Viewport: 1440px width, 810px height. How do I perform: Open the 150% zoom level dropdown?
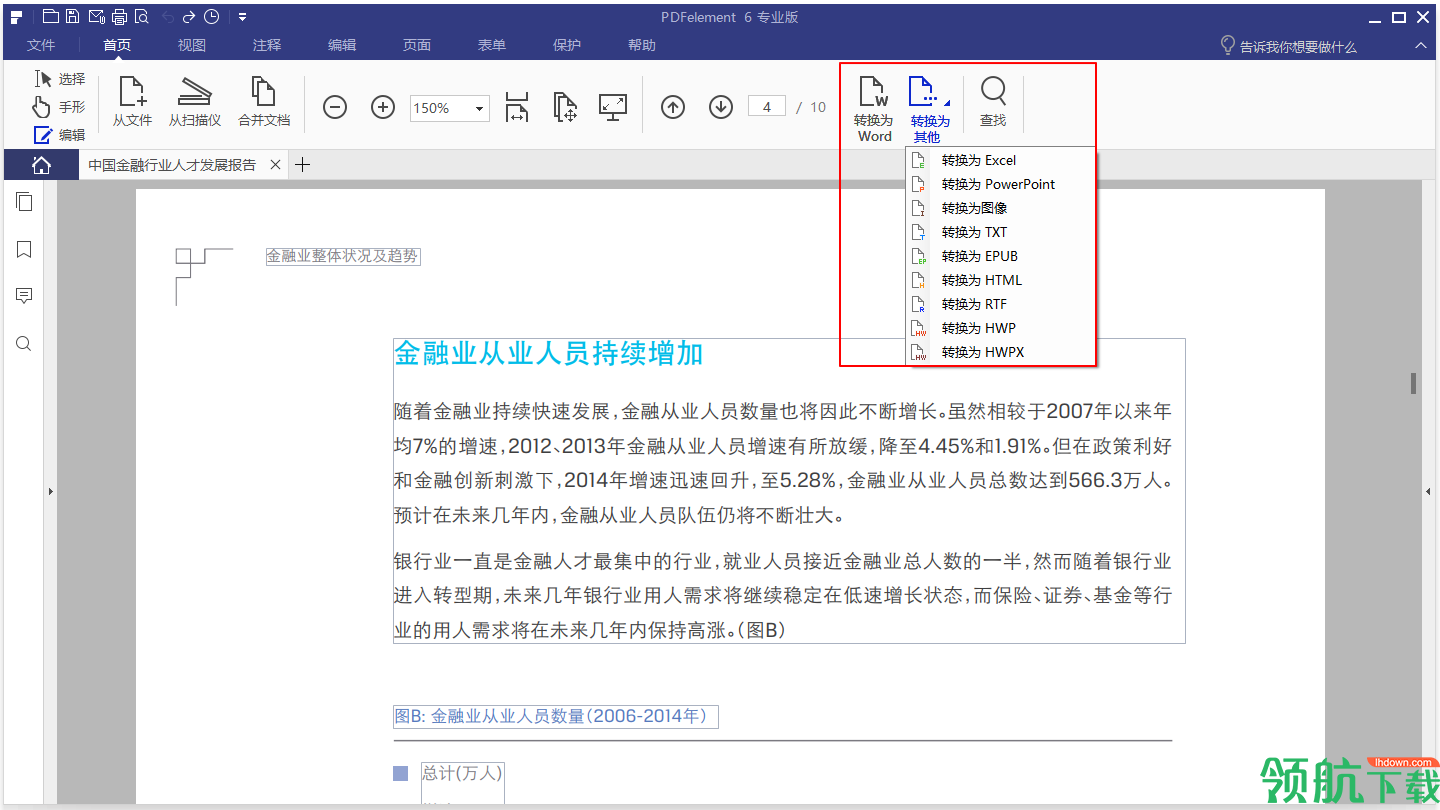479,108
